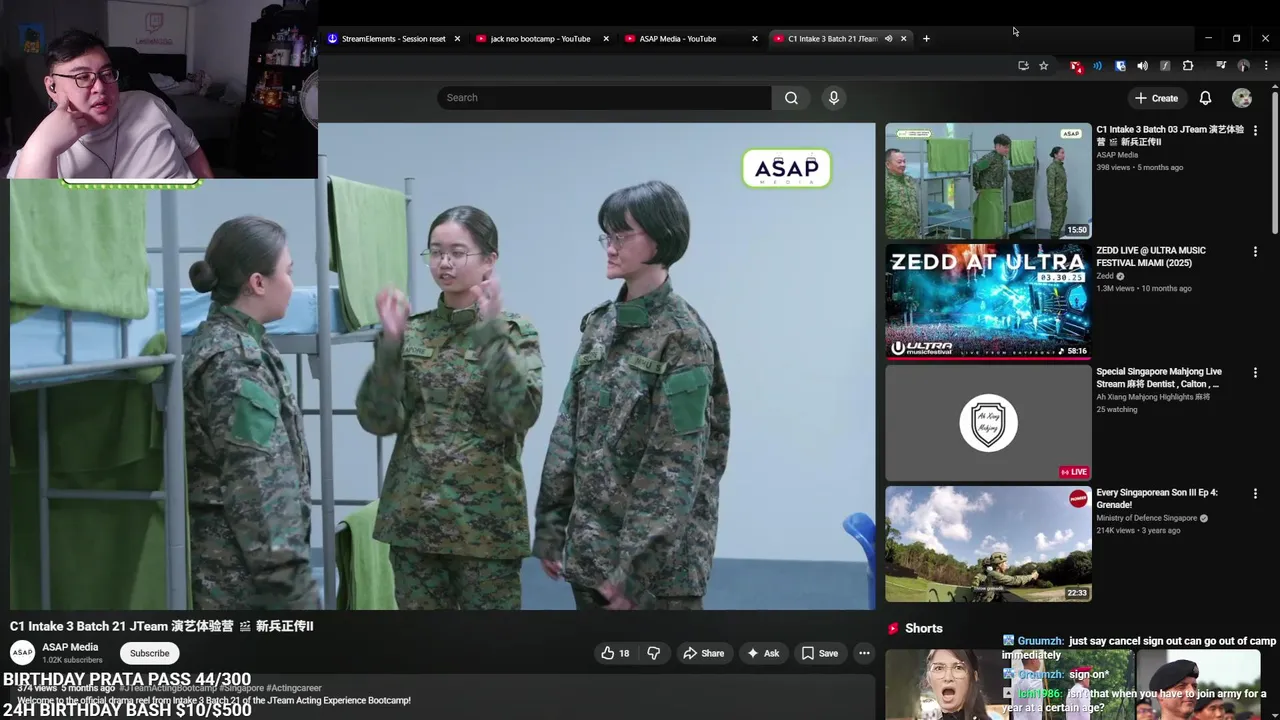Switch to jack neo bootcamp YouTube tab

(x=540, y=39)
